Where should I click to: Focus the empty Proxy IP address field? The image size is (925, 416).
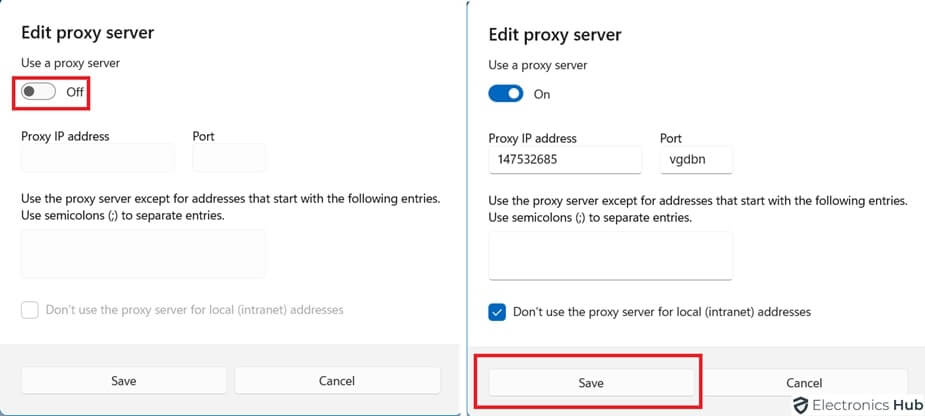97,158
